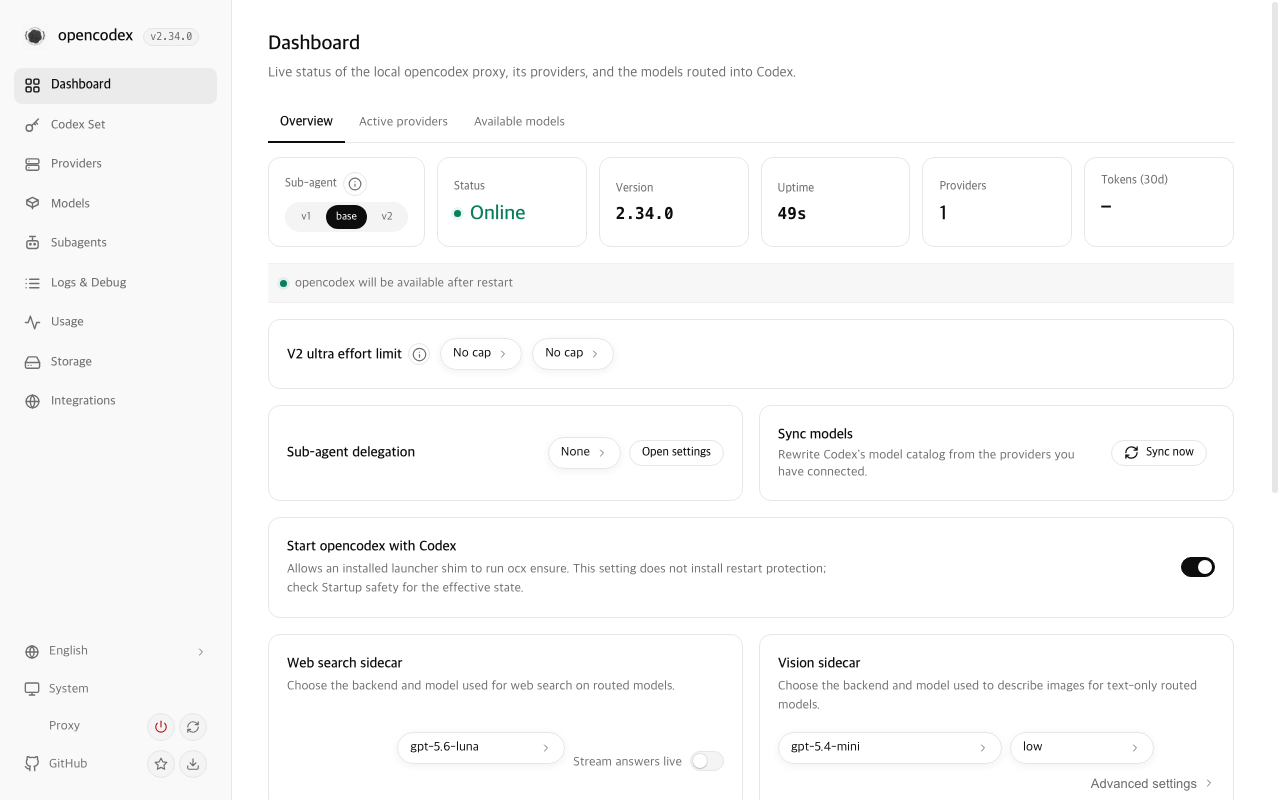This screenshot has width=1280, height=800.
Task: Open Codex Set via its key icon
Action: 32,125
